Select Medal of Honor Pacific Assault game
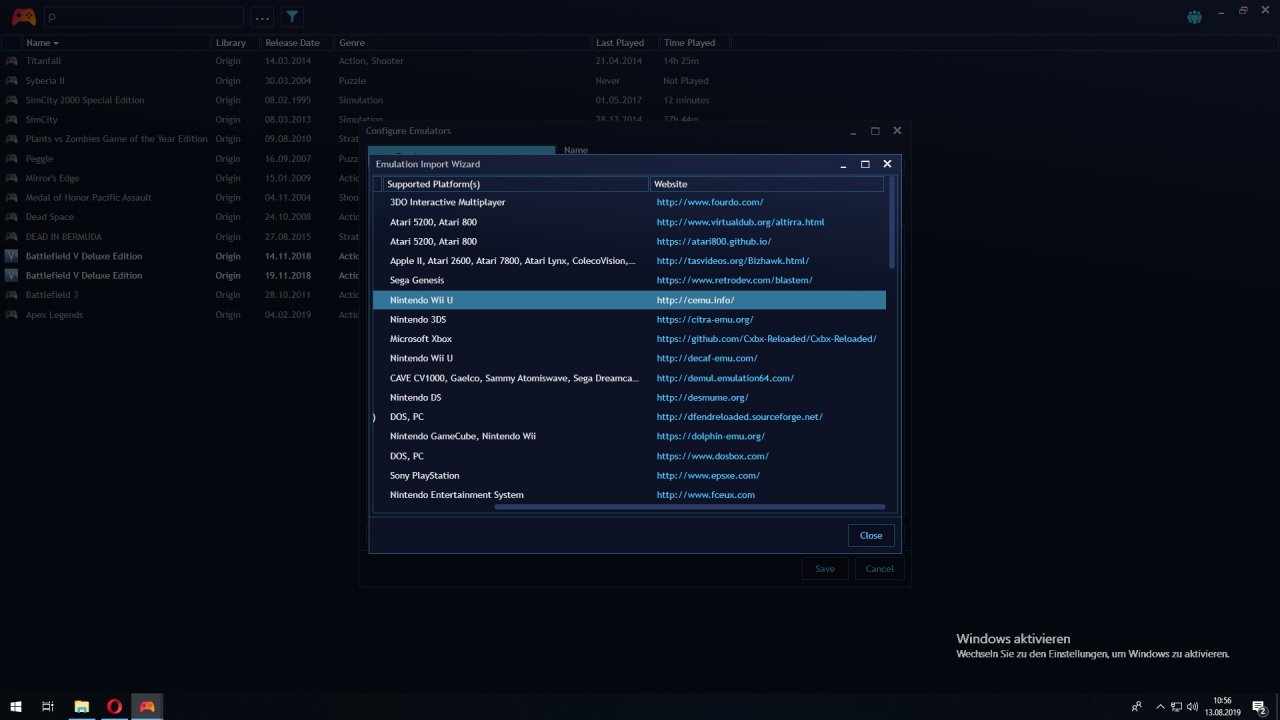Image resolution: width=1280 pixels, height=720 pixels. click(x=89, y=198)
